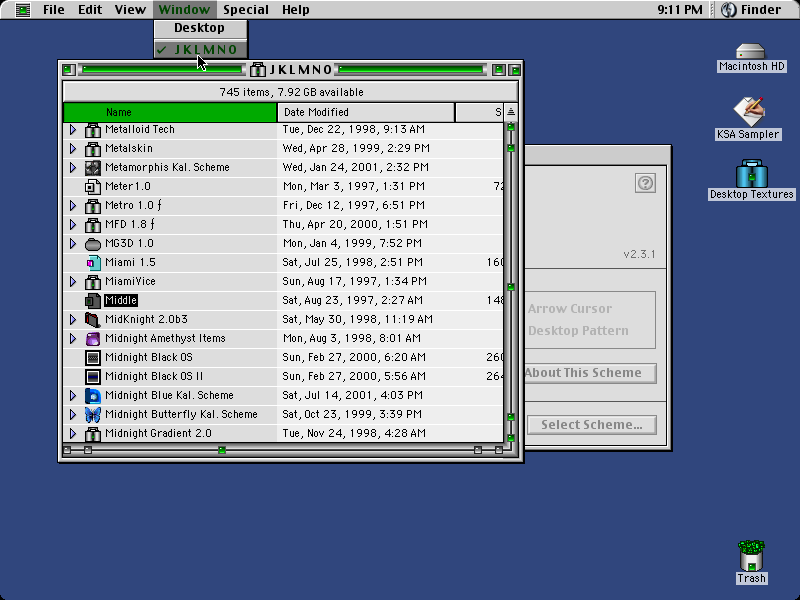The image size is (800, 600).
Task: Click the vertical scrollbar thumb
Action: coord(511,287)
